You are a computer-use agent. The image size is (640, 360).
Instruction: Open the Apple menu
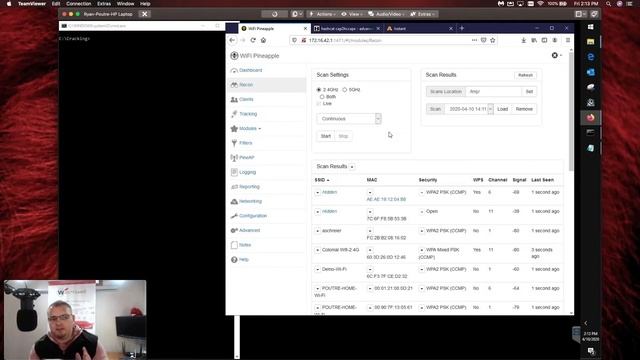click(x=9, y=4)
